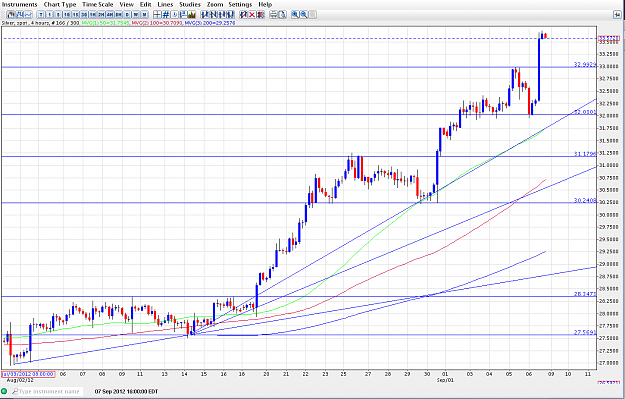Switch to 15 minute time scale
625x399 pixels.
click(x=75, y=15)
